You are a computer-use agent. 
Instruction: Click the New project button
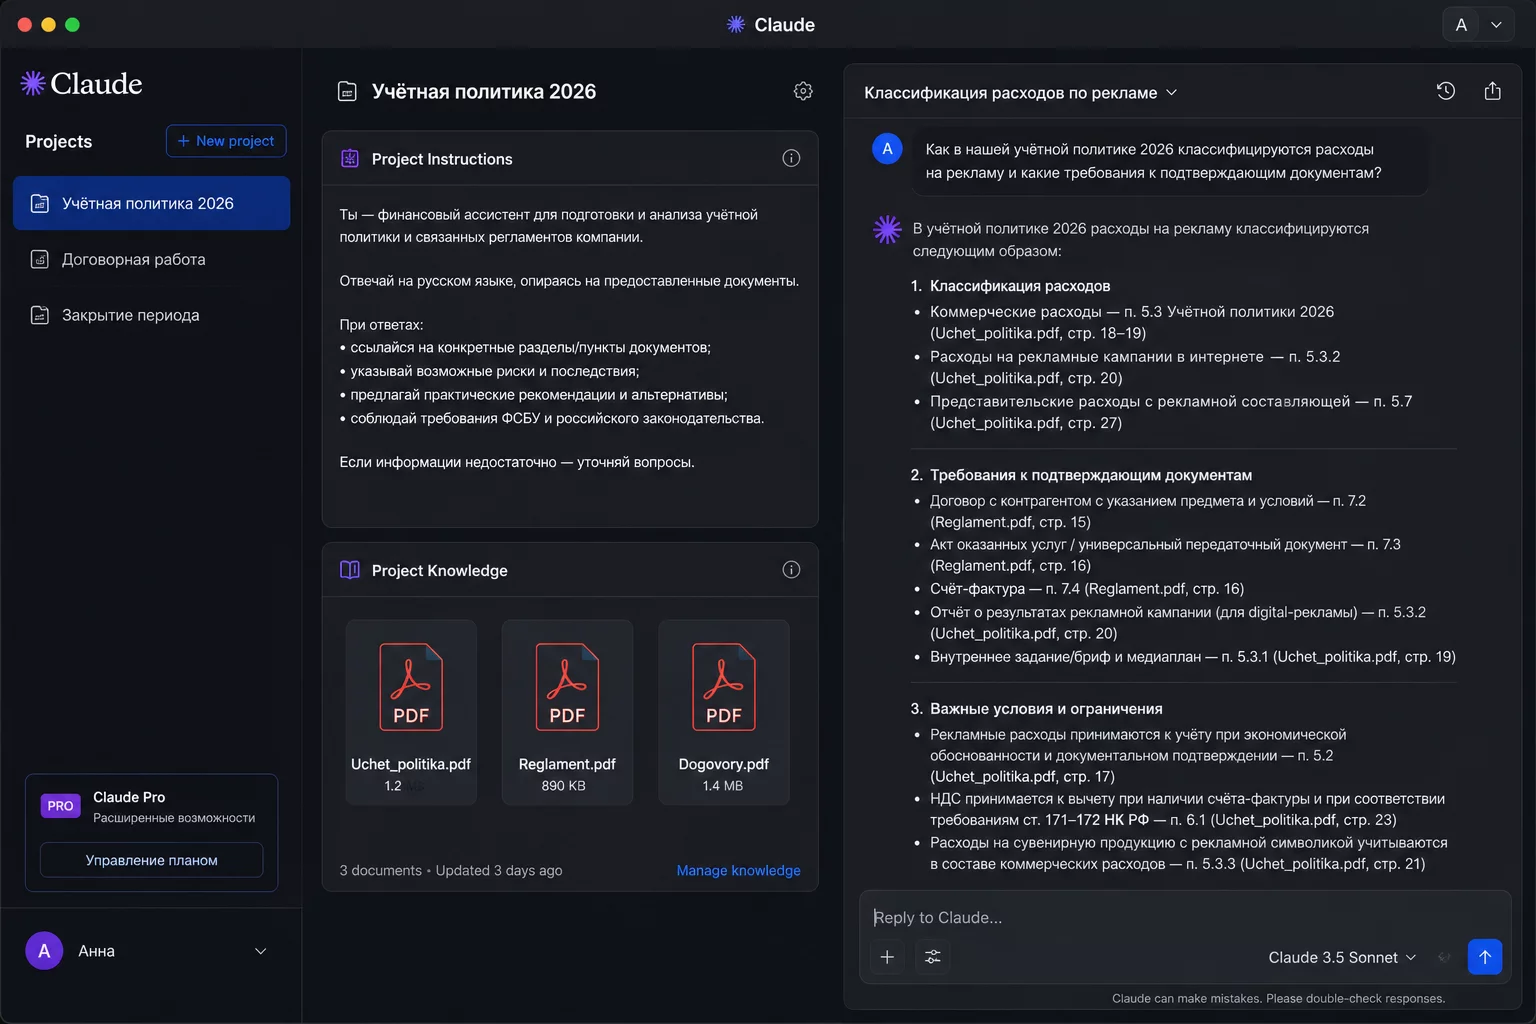click(x=226, y=141)
